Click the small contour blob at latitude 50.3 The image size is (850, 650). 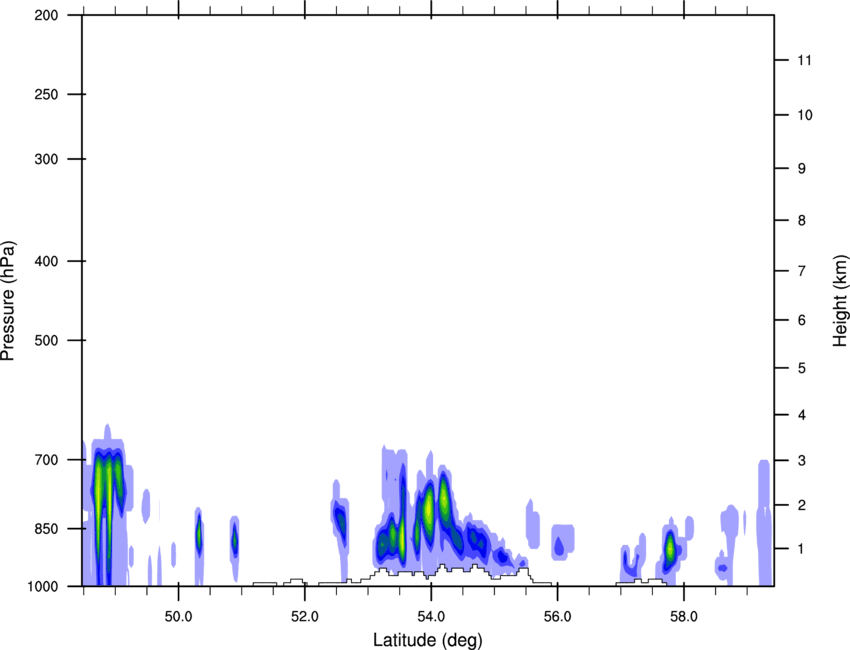[x=198, y=534]
